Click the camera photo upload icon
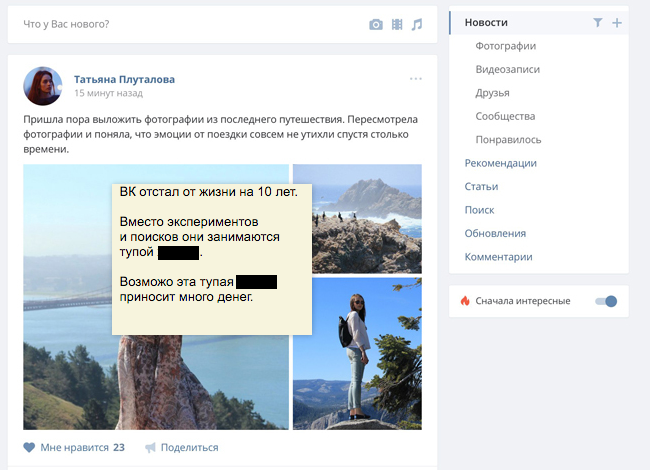Image resolution: width=650 pixels, height=470 pixels. 376,24
